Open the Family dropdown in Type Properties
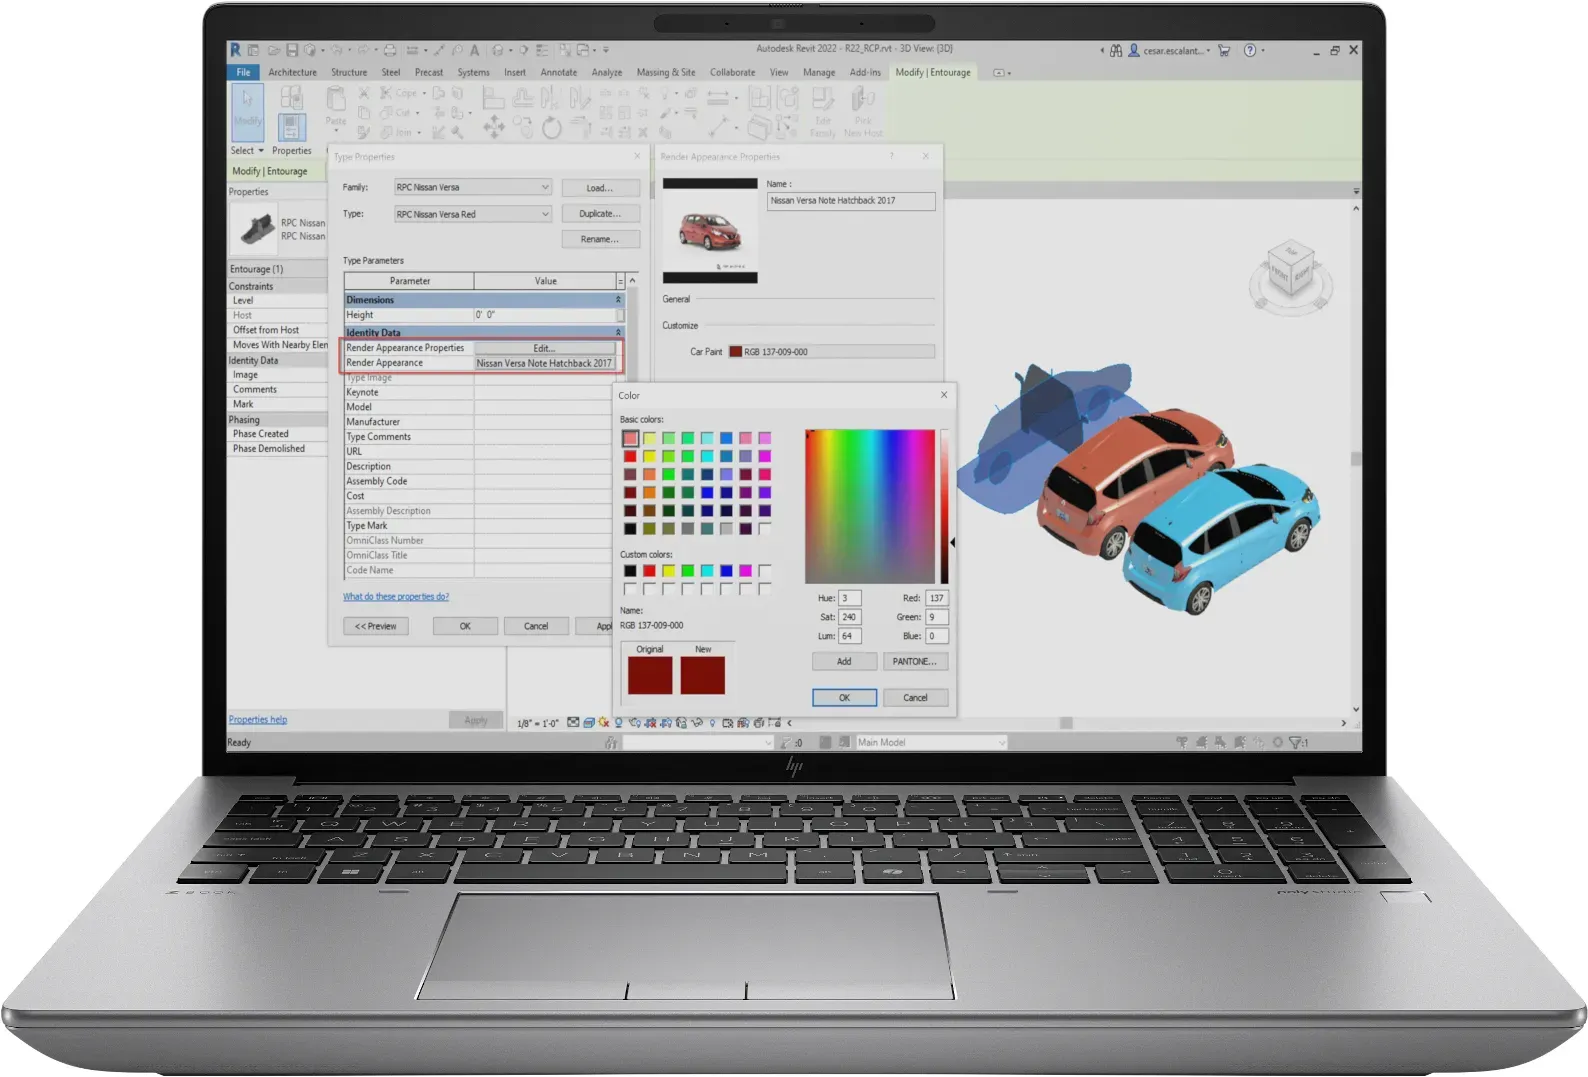Viewport: 1588px width, 1077px height. tap(472, 188)
